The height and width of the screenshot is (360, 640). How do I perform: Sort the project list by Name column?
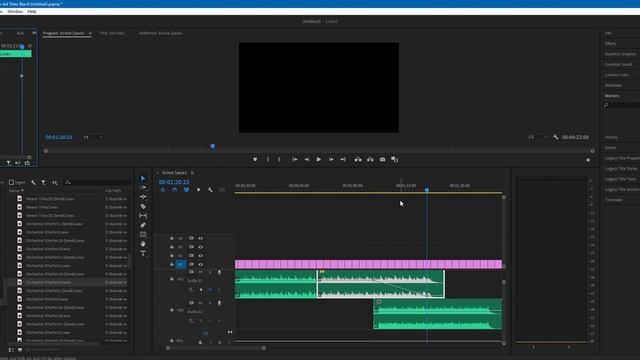[x=16, y=191]
